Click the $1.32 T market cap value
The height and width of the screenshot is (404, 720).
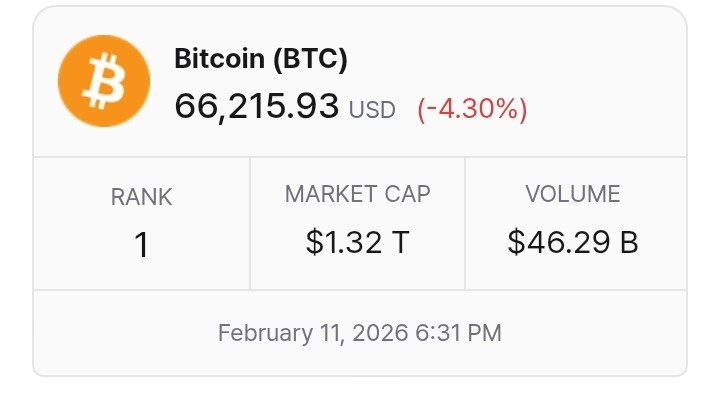[x=358, y=242]
